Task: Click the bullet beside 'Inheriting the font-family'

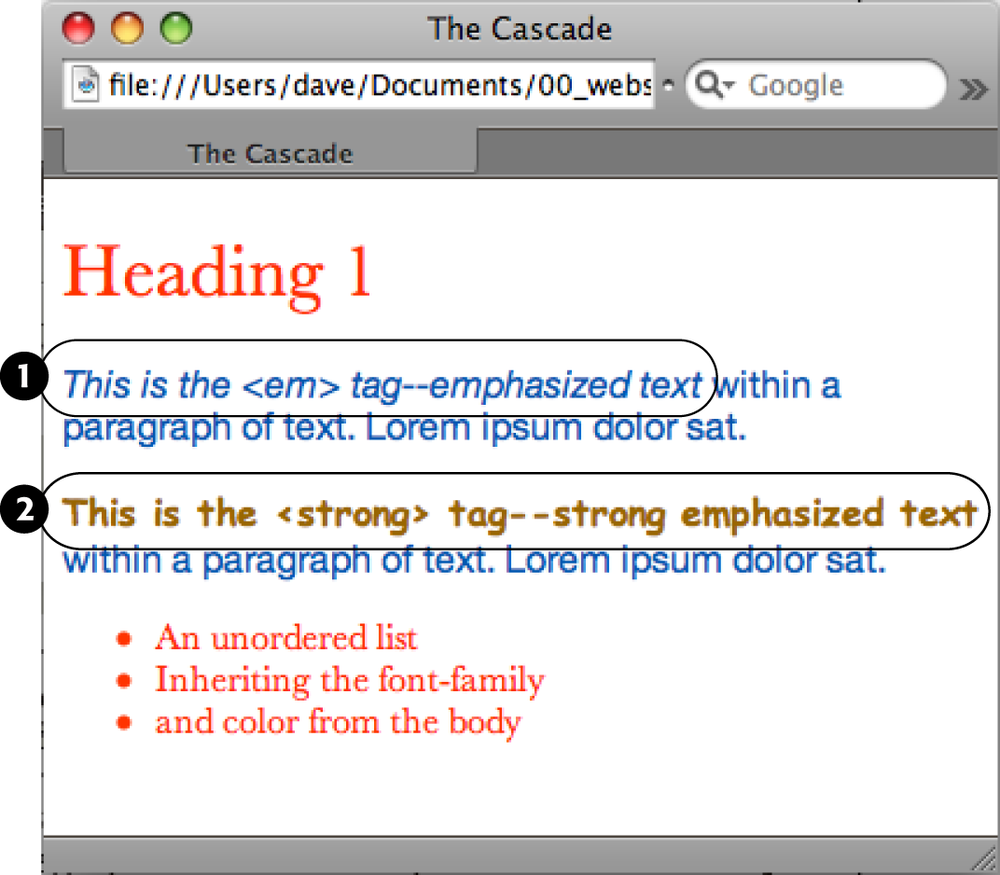Action: (x=124, y=679)
